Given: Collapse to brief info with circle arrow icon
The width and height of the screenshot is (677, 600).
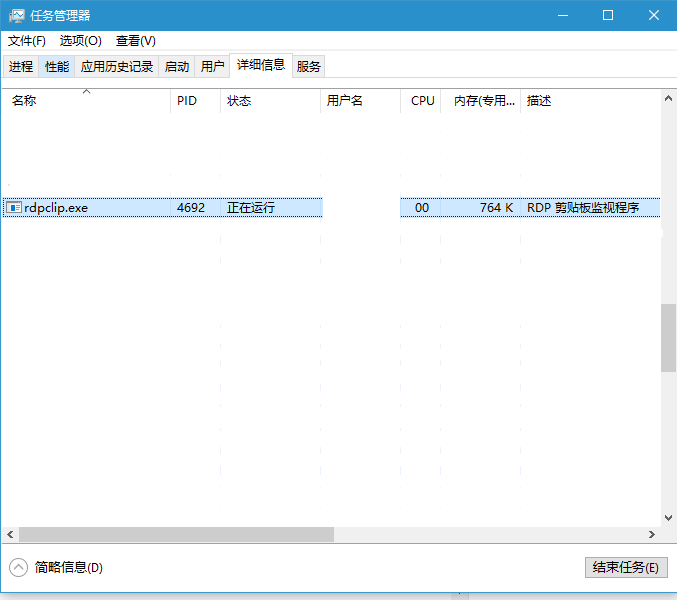Looking at the screenshot, I should tap(18, 568).
